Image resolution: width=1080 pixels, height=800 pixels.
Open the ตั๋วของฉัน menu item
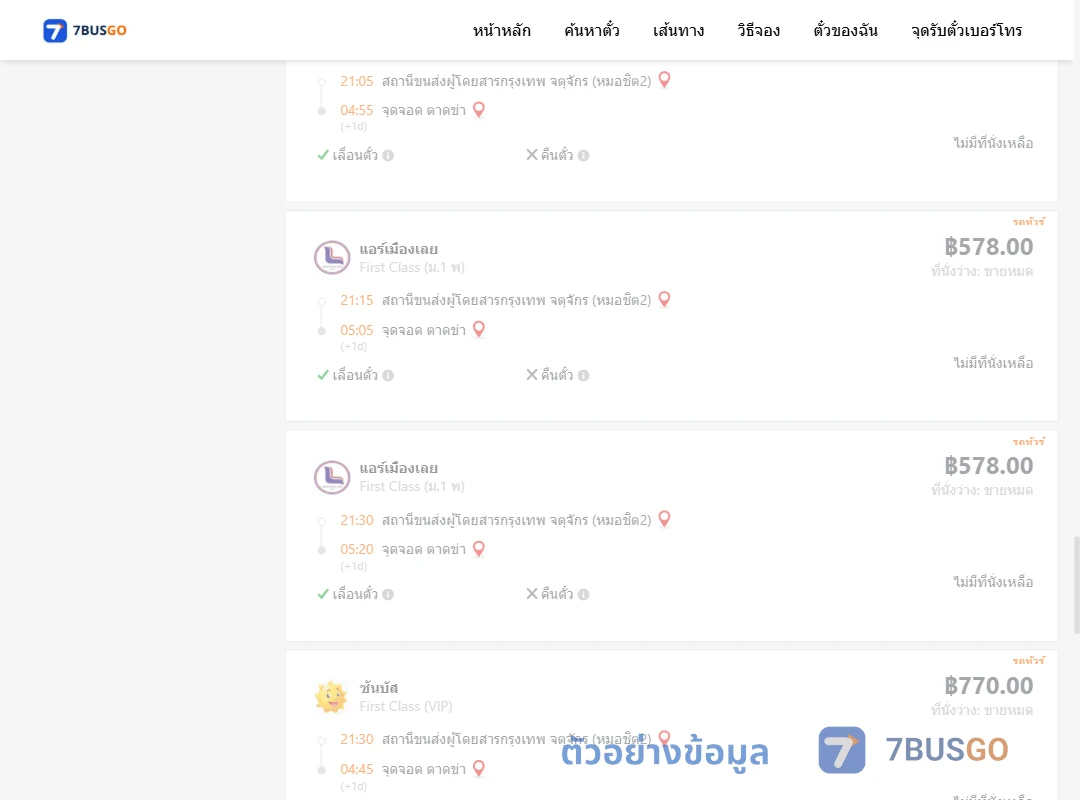point(845,30)
